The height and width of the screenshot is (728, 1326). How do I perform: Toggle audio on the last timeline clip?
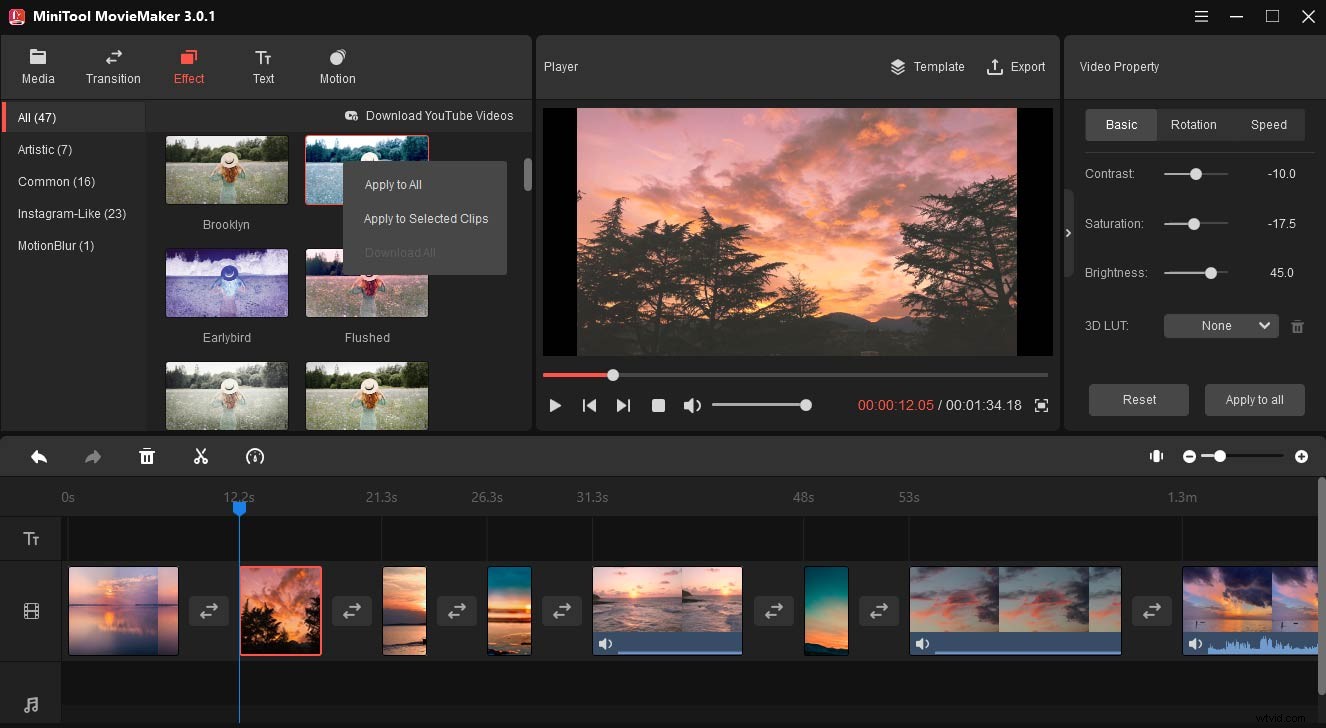coord(1195,643)
